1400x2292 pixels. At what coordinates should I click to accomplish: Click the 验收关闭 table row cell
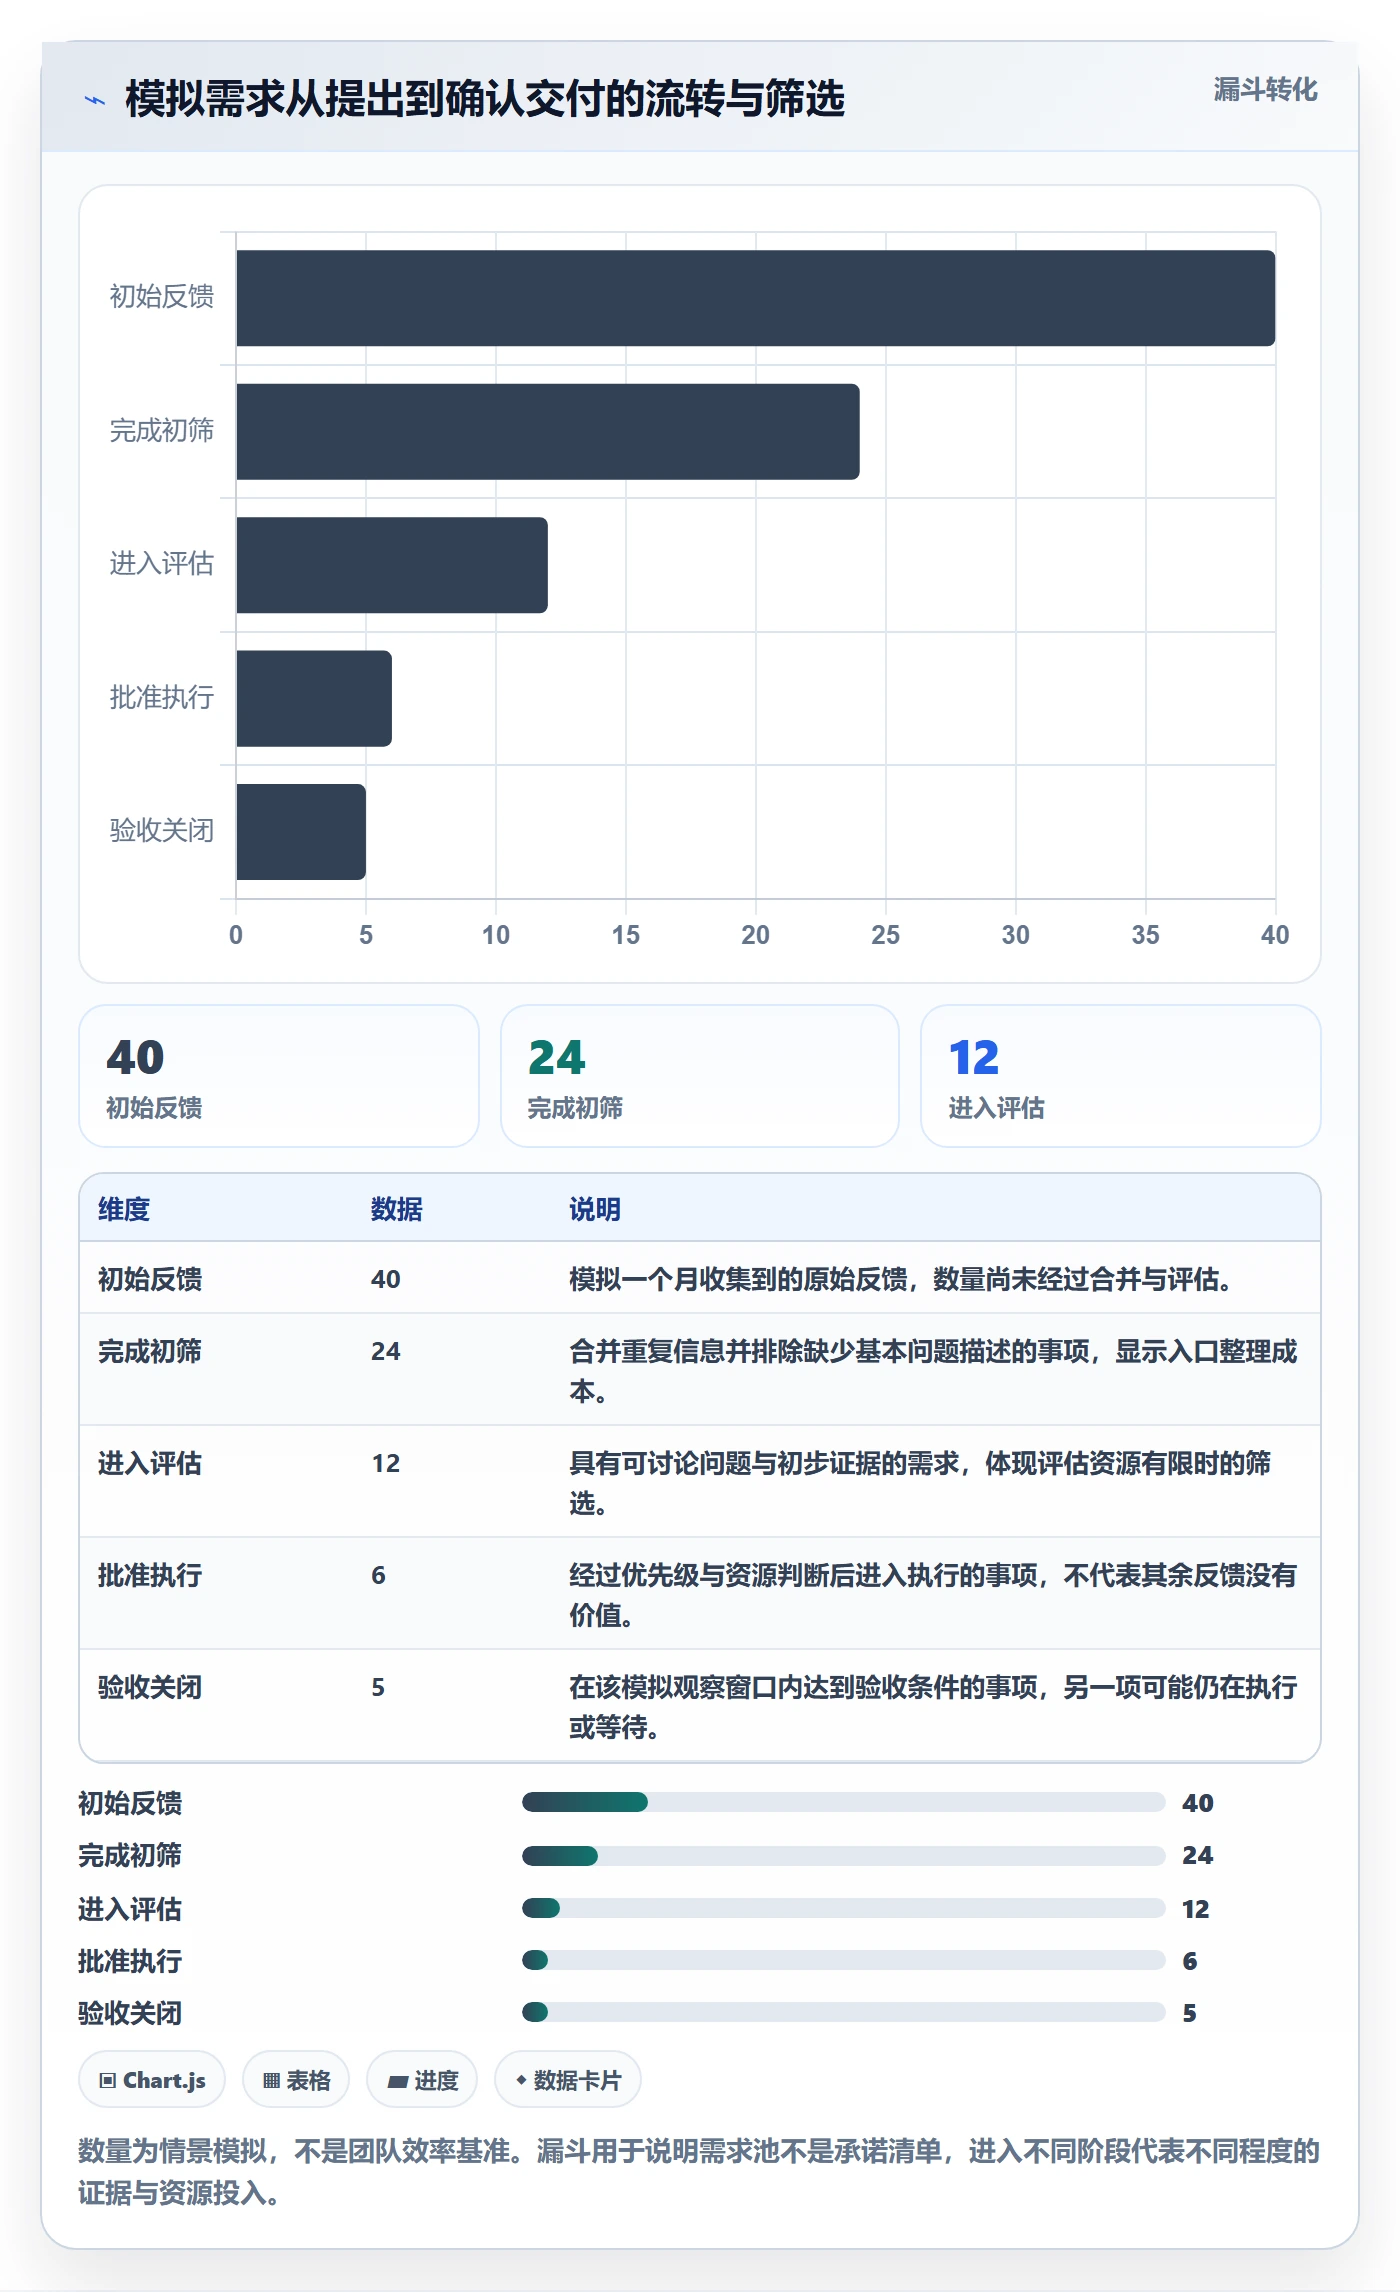pos(150,1687)
